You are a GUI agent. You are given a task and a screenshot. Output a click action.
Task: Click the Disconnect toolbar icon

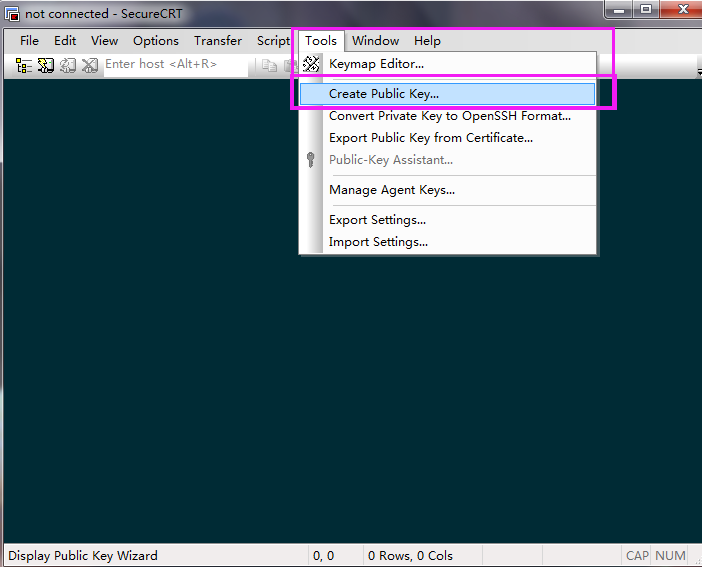coord(90,65)
